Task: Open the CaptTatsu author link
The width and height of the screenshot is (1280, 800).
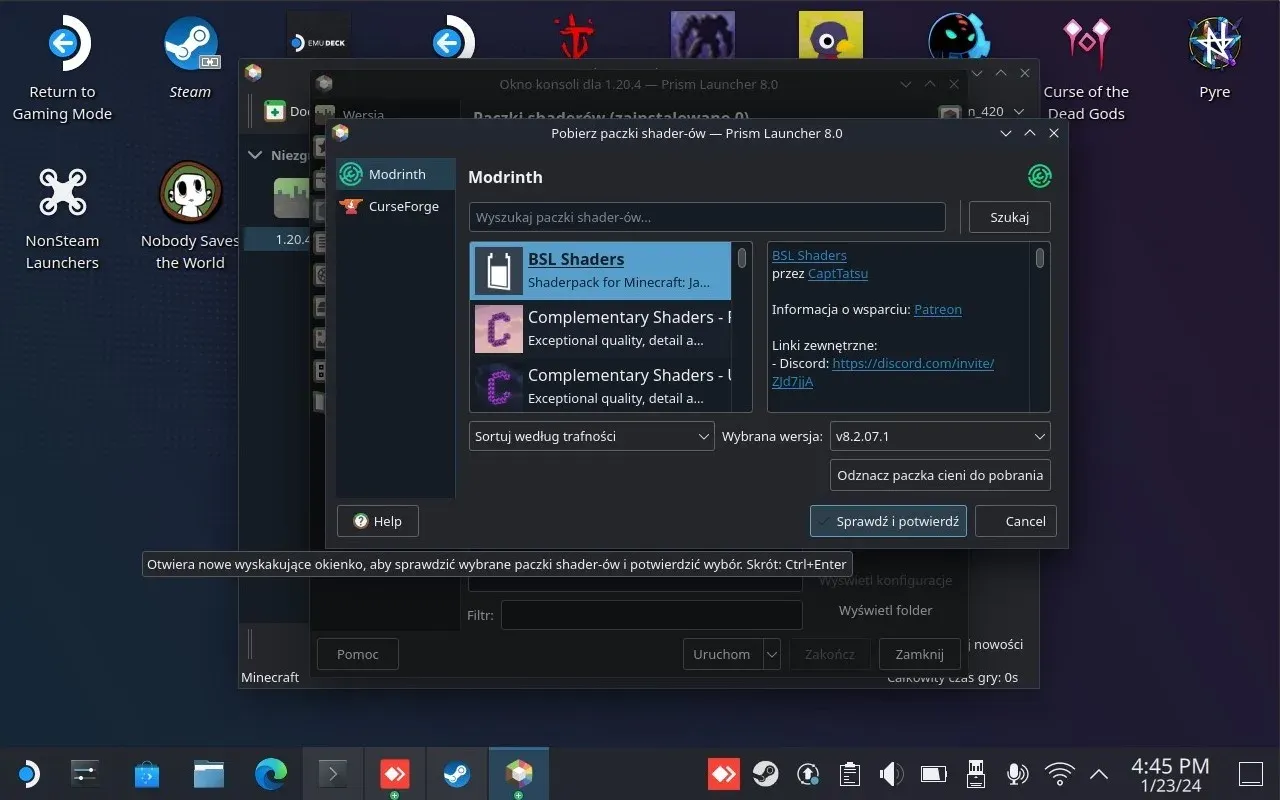Action: (838, 273)
